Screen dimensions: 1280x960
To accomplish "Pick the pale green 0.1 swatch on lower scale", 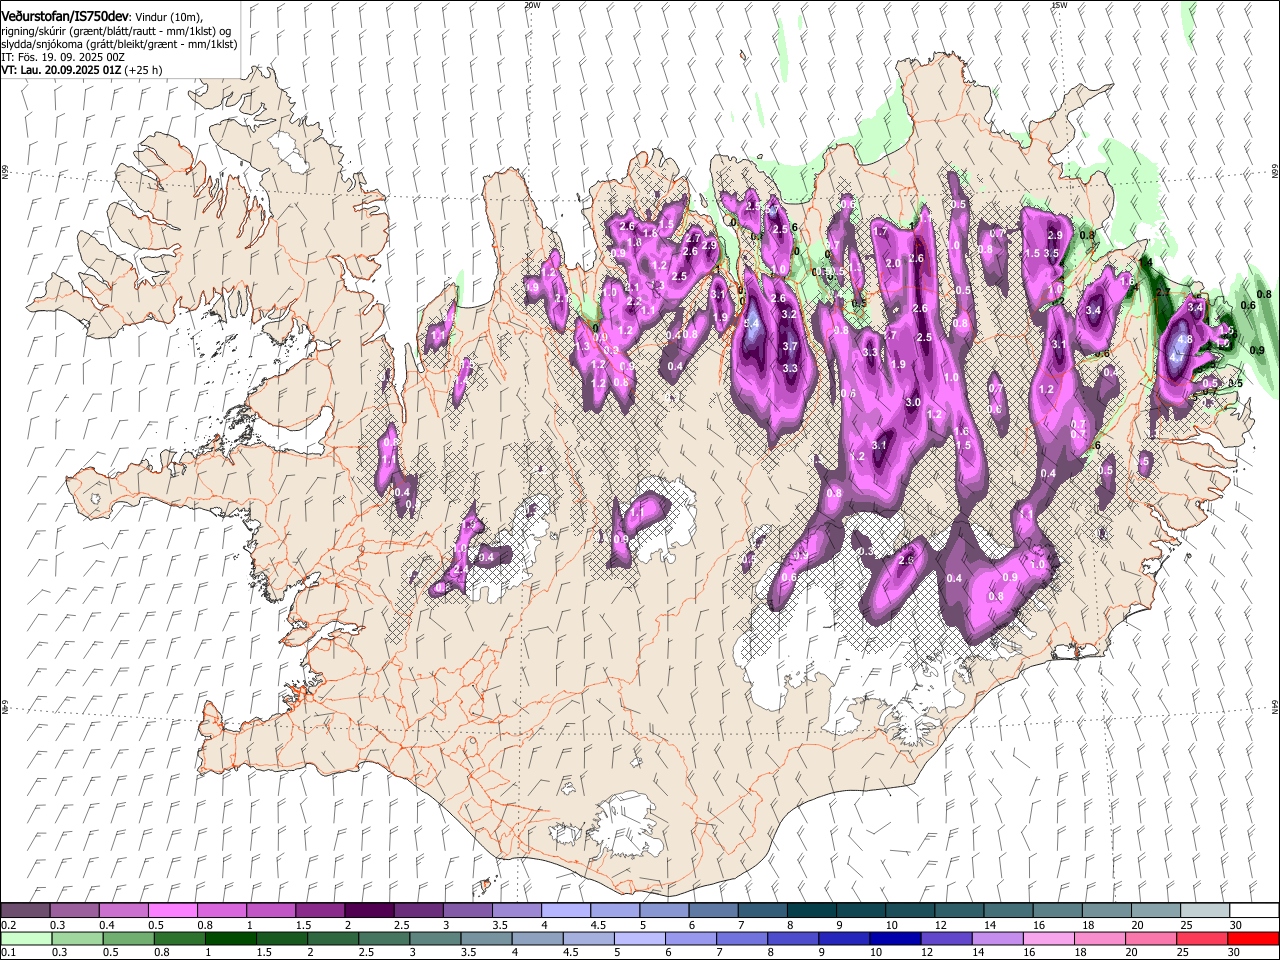I will [x=26, y=938].
